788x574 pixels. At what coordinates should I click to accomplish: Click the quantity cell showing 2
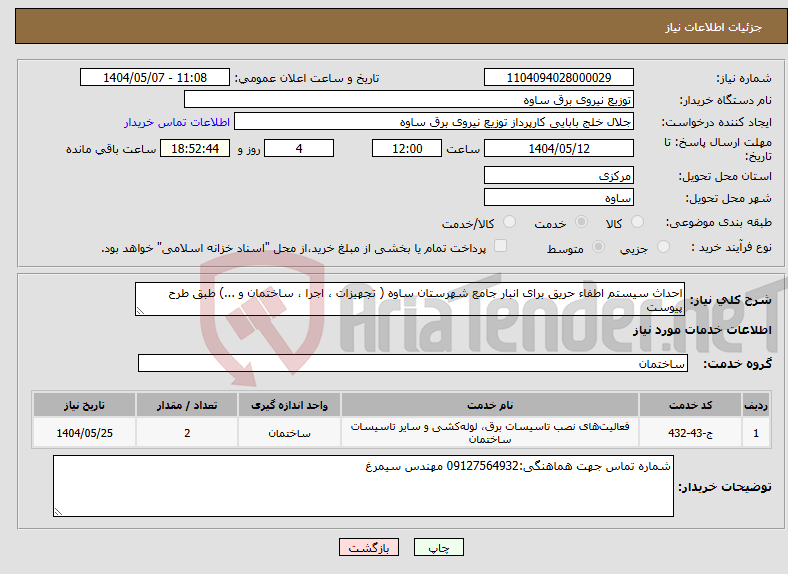(186, 432)
